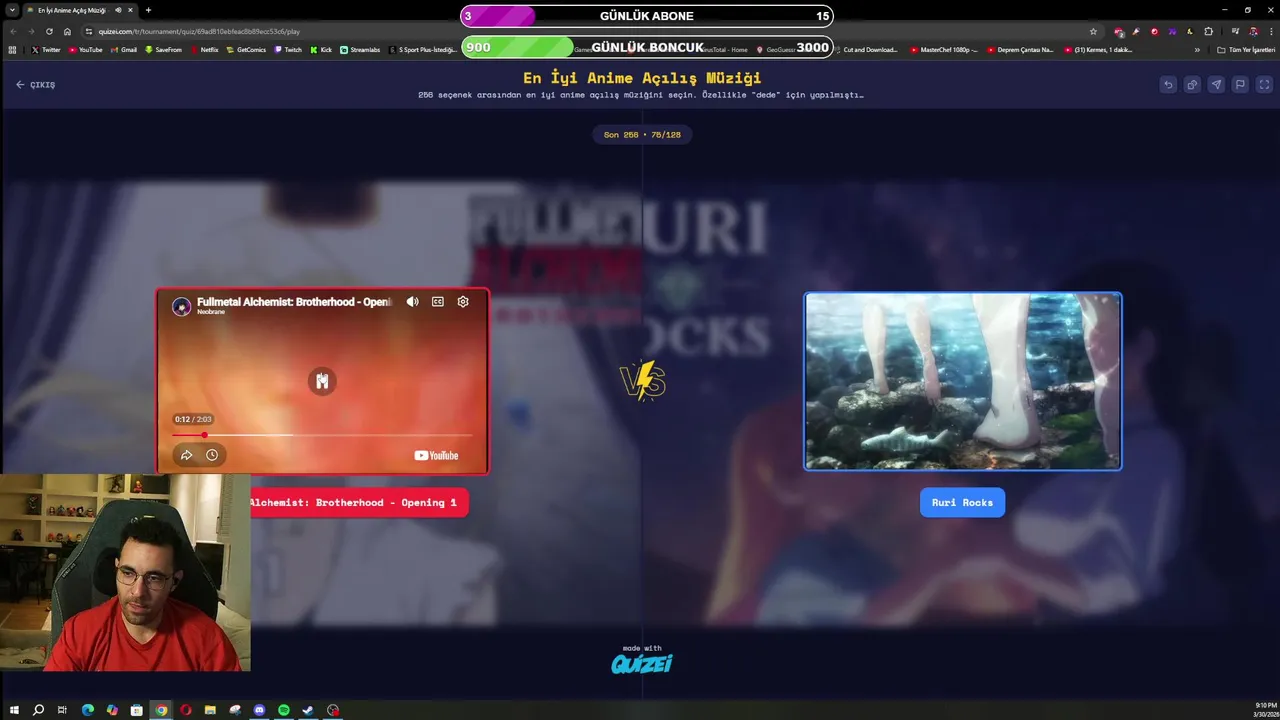This screenshot has height=720, width=1280.
Task: Mute the tab via speaker icon
Action: (x=118, y=10)
